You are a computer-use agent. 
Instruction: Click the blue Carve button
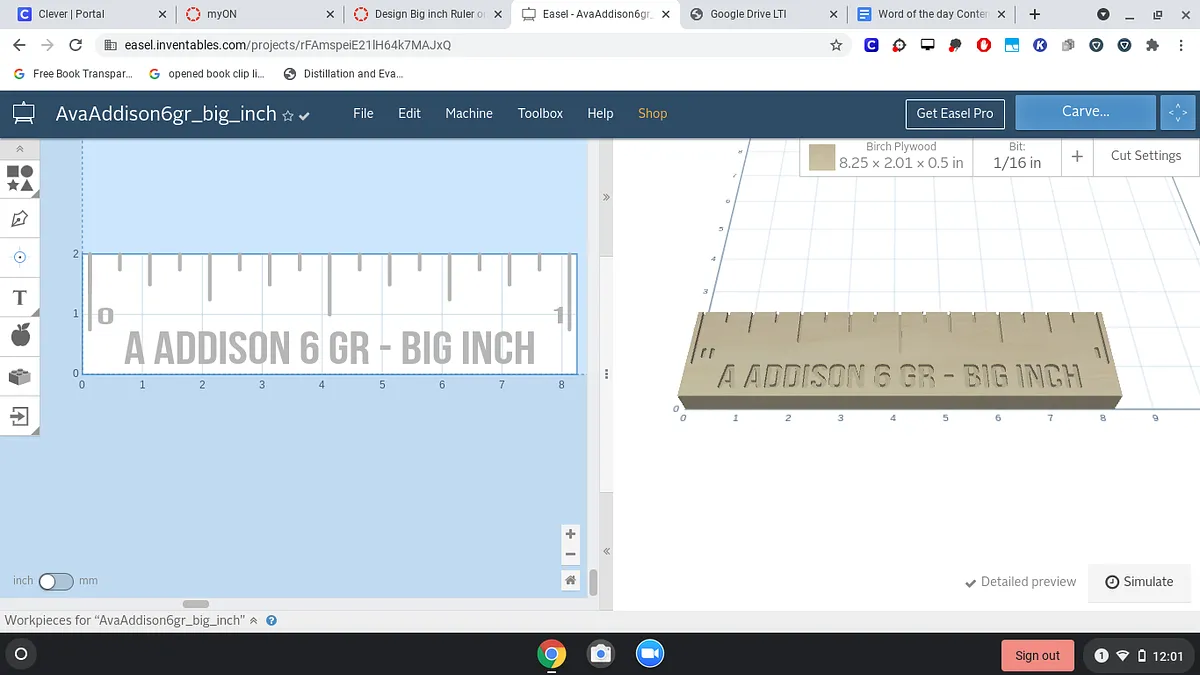point(1085,112)
